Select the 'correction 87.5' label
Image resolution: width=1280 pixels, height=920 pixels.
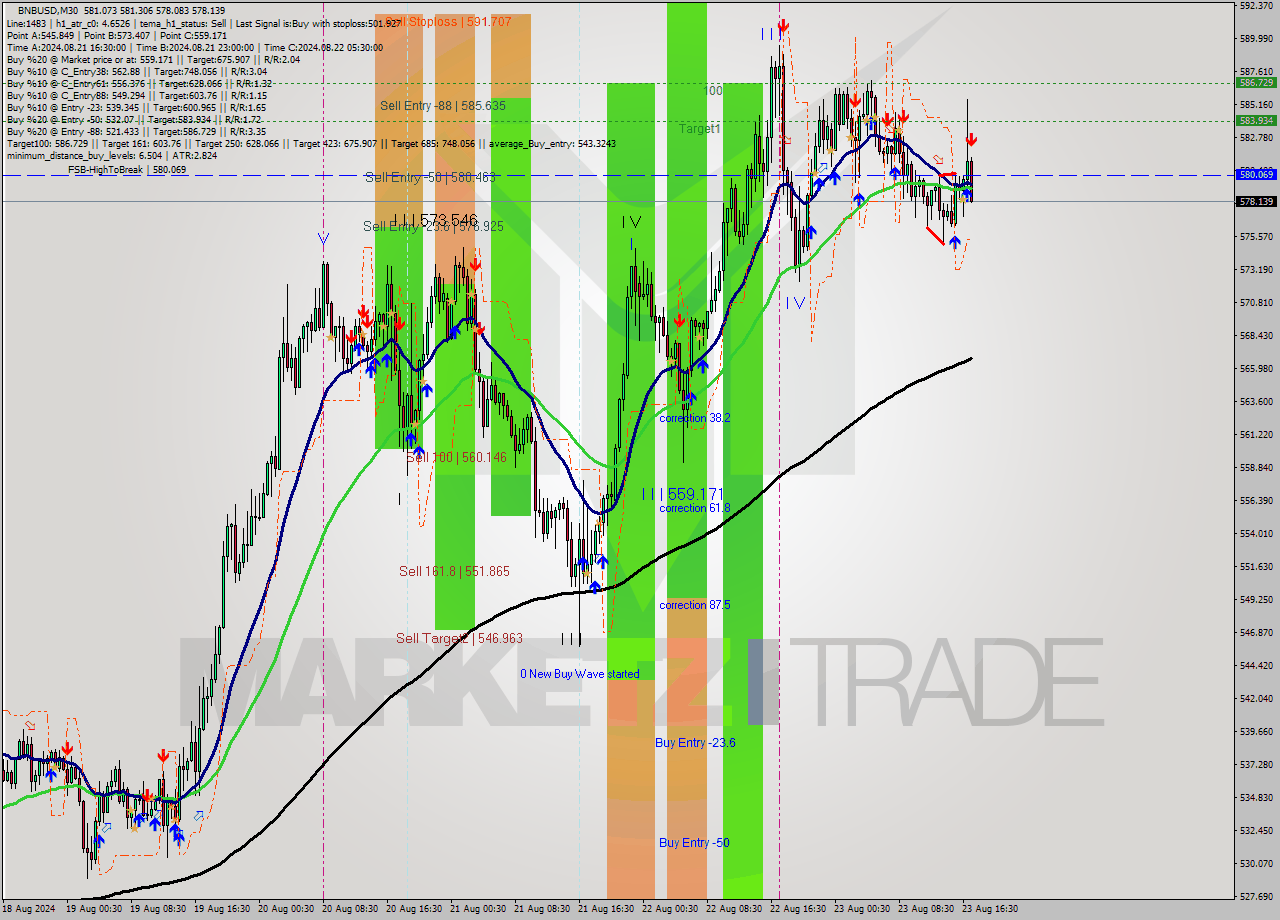pyautogui.click(x=694, y=605)
